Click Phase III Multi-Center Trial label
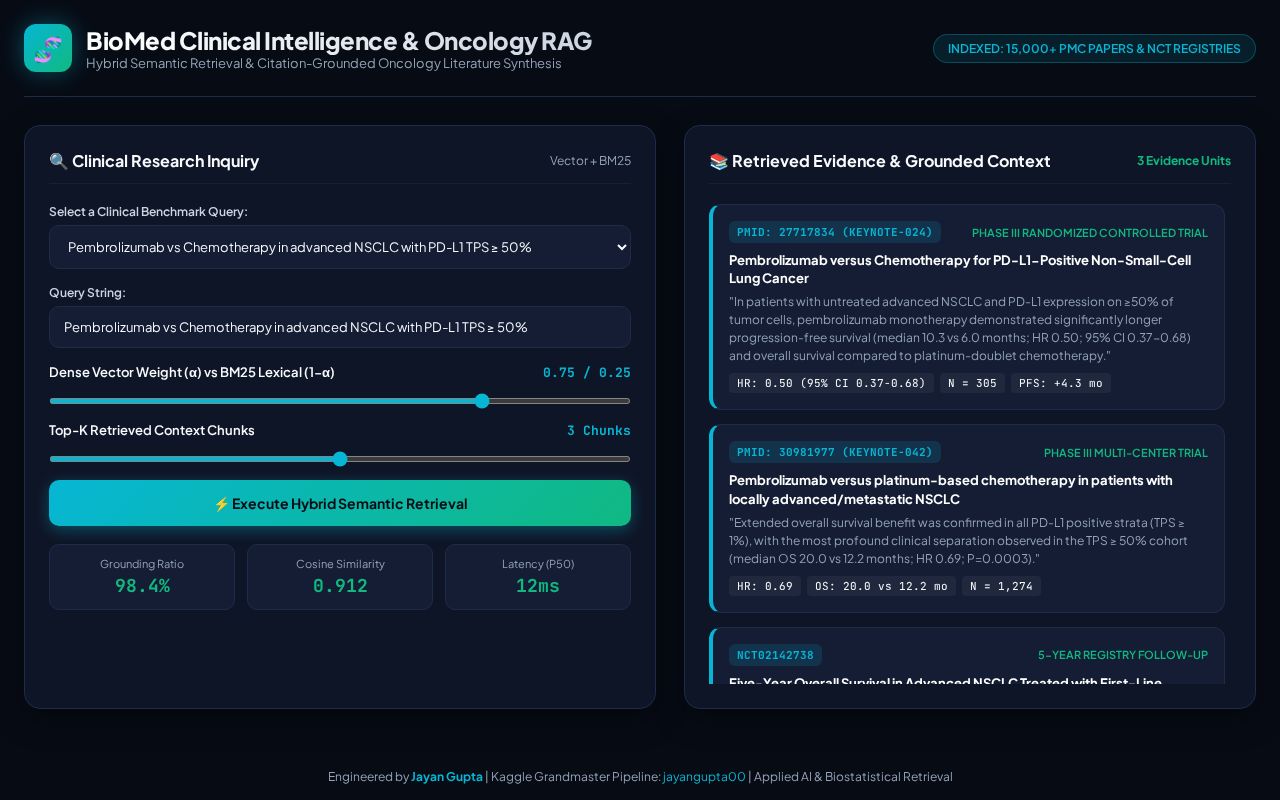Viewport: 1280px width, 800px height. tap(1126, 453)
